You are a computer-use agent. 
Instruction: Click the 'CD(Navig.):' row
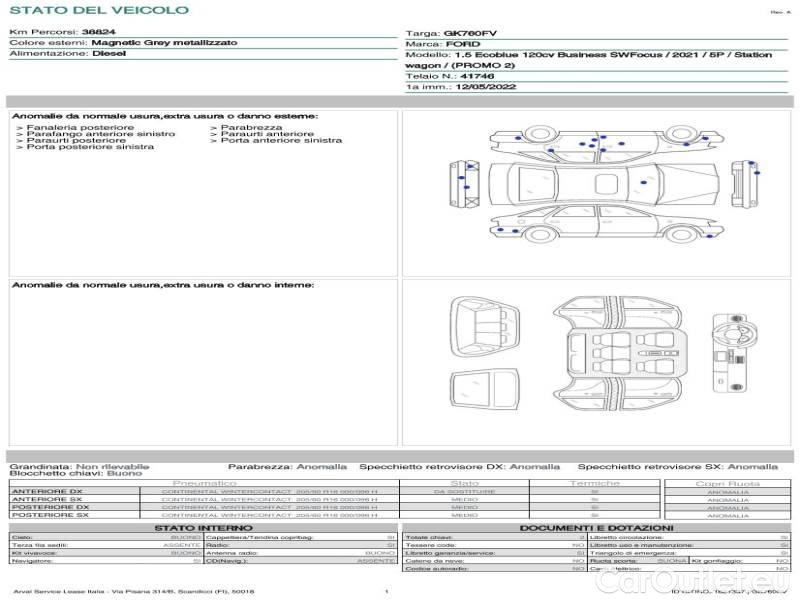301,561
